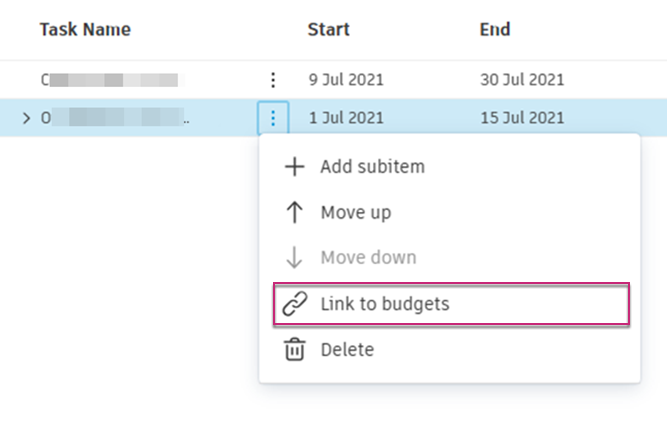Viewport: 667px width, 422px height.
Task: Click the plus icon beside Add subitem
Action: tap(294, 167)
